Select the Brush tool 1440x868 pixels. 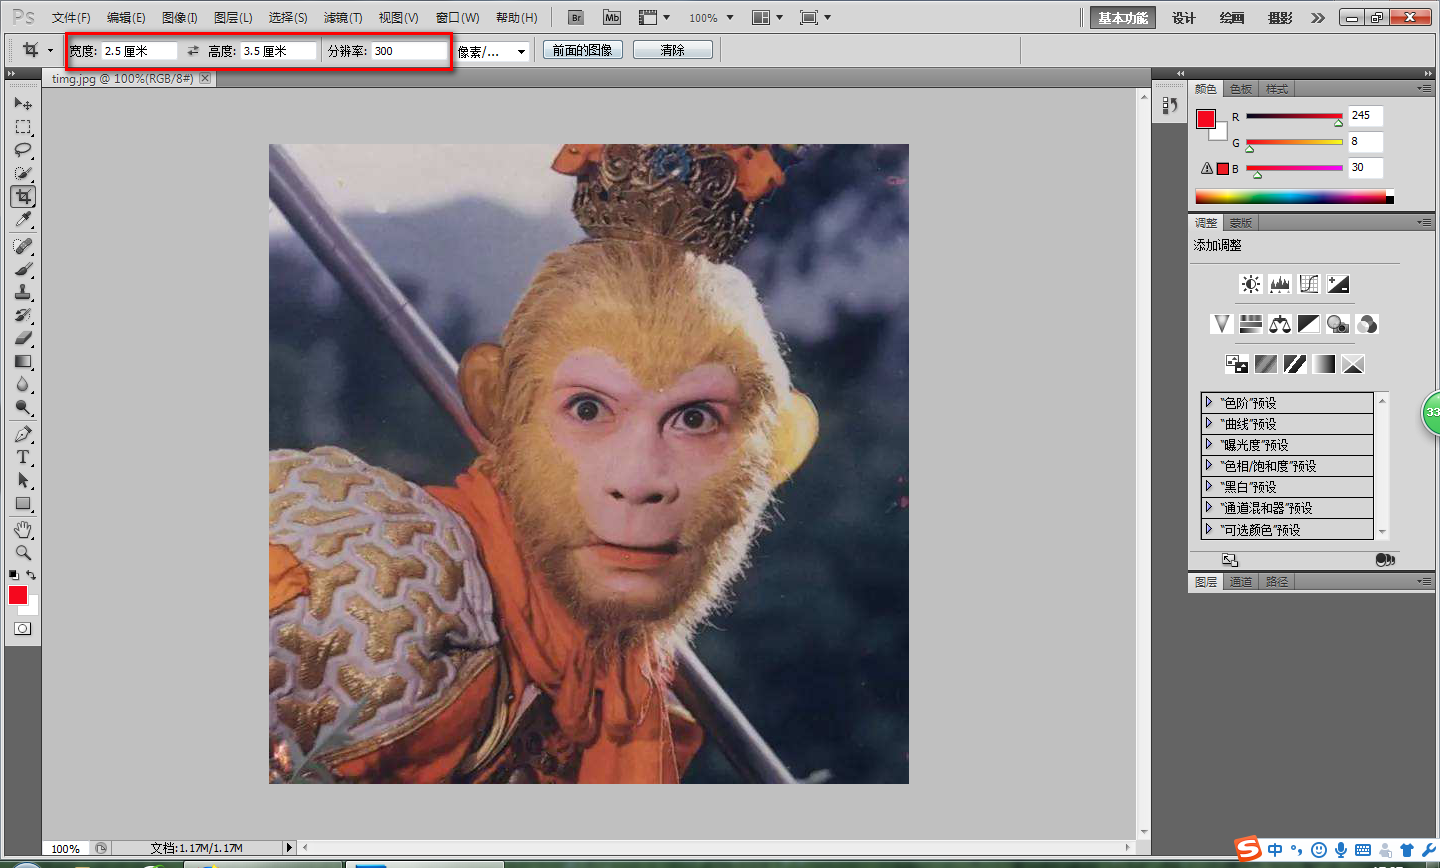[23, 269]
